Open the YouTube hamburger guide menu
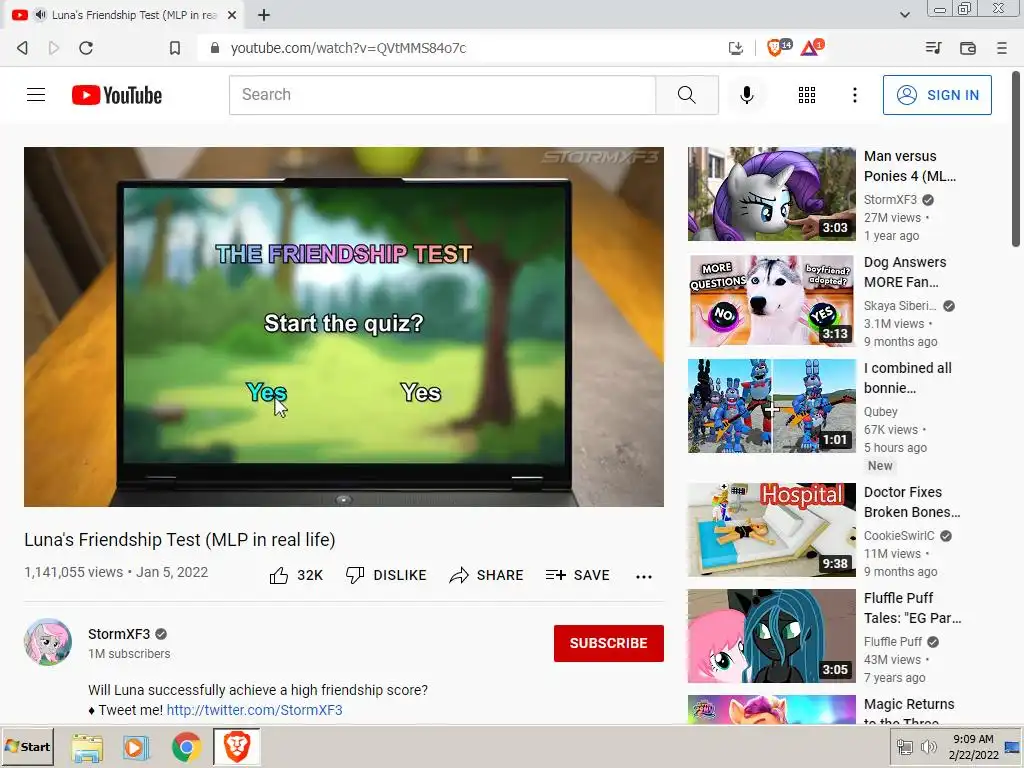 point(36,95)
